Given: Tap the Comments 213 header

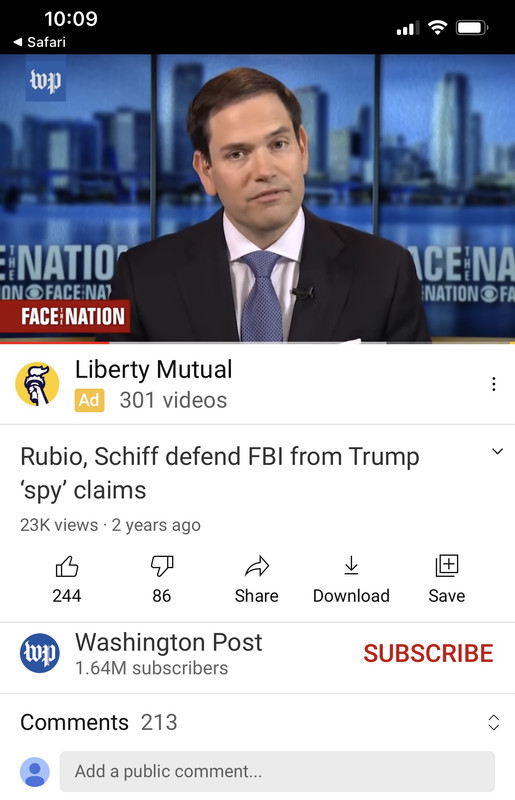Looking at the screenshot, I should (x=99, y=722).
